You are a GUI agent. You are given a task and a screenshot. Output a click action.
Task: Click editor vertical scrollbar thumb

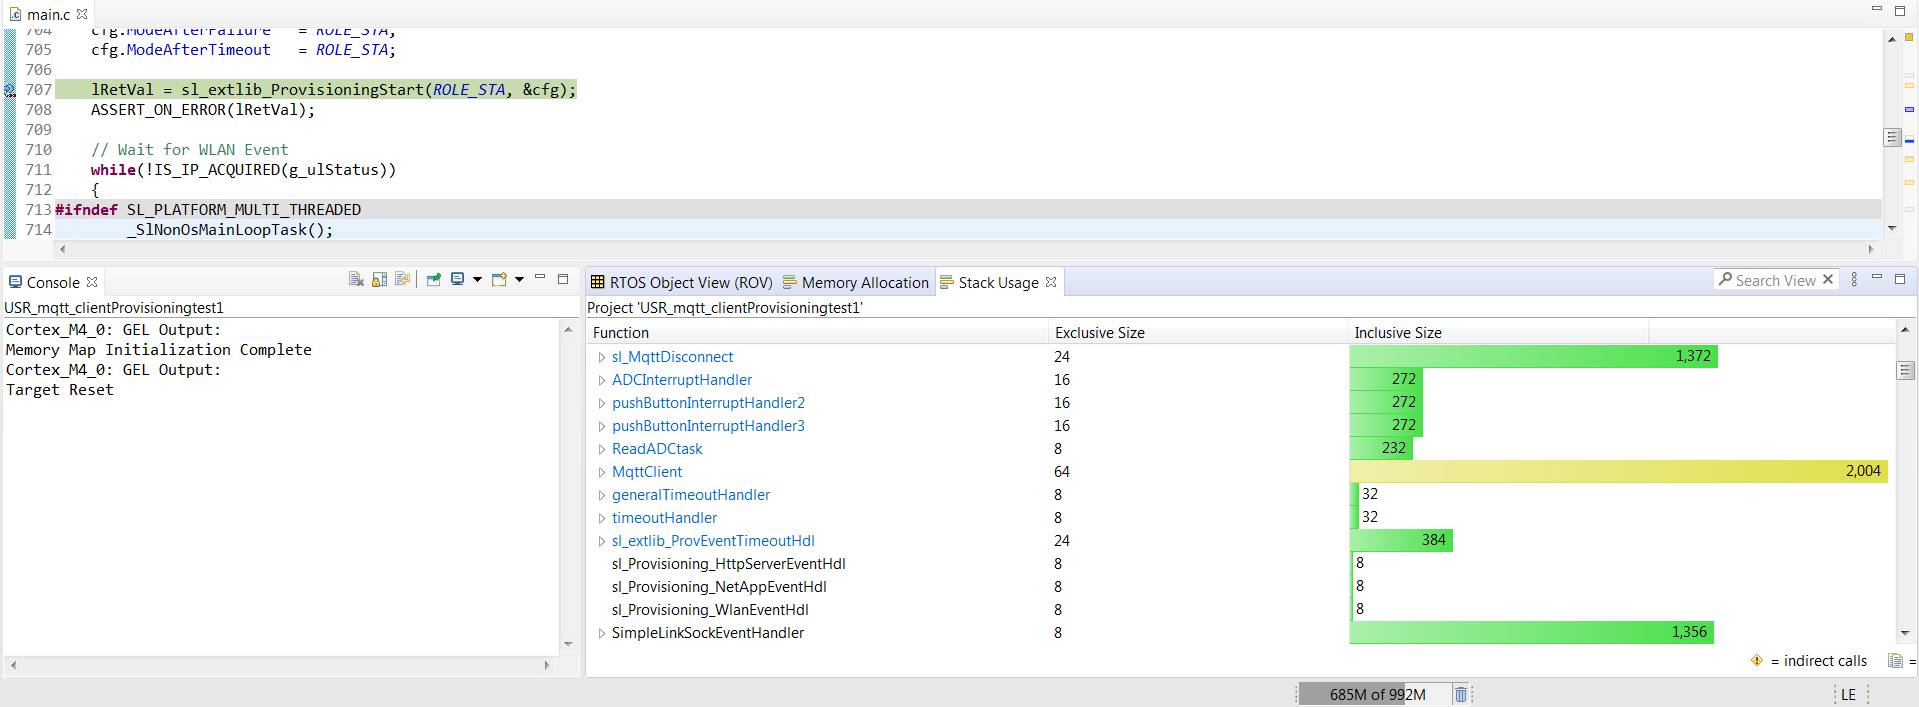(1892, 137)
